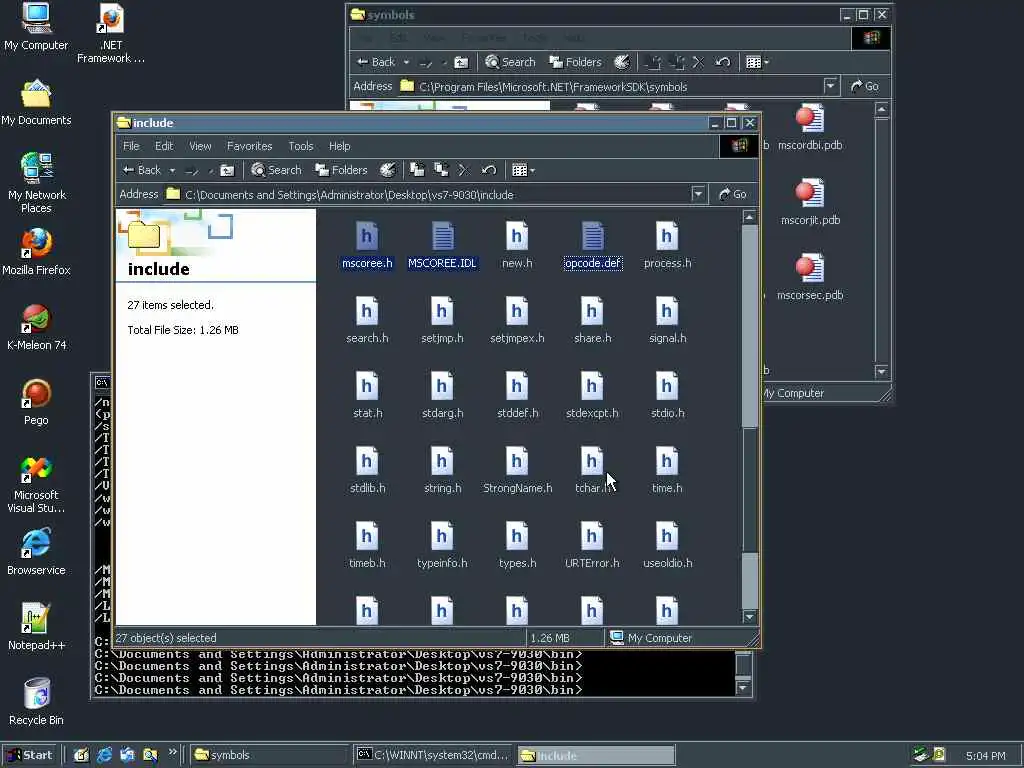Viewport: 1024px width, 768px height.
Task: Open the Favorites menu in include window
Action: pos(249,146)
